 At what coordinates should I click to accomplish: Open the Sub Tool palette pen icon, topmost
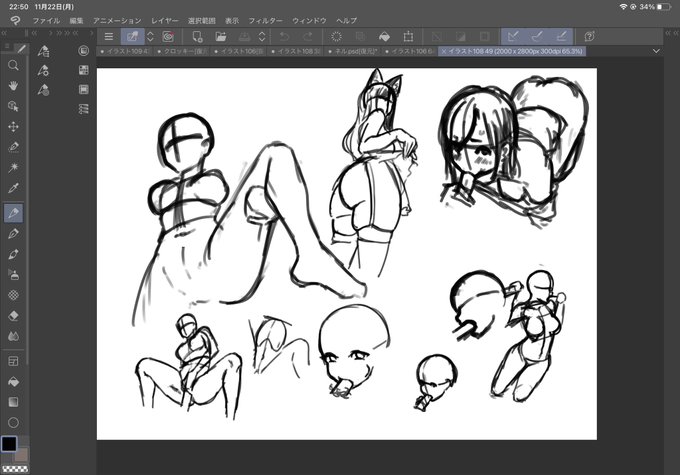[43, 51]
